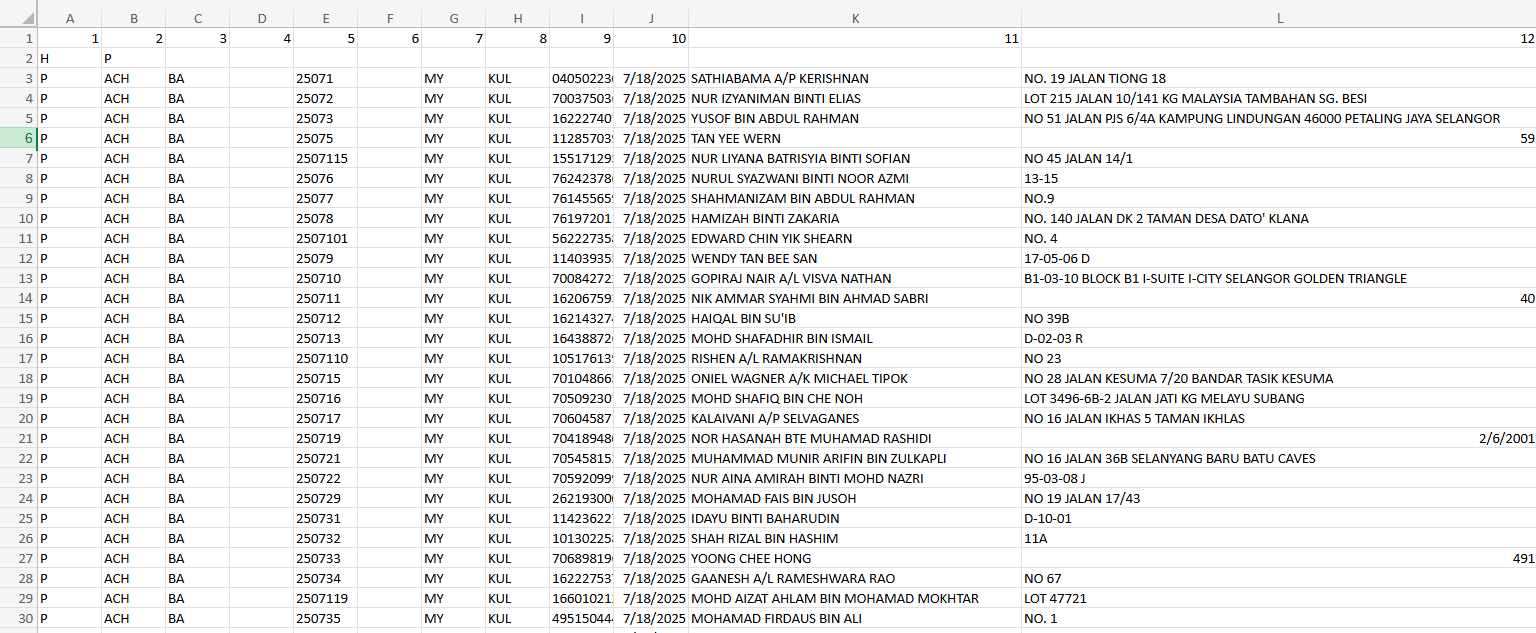Click cell with name SATHIABAMA A/P KERISHNAN

click(x=855, y=78)
